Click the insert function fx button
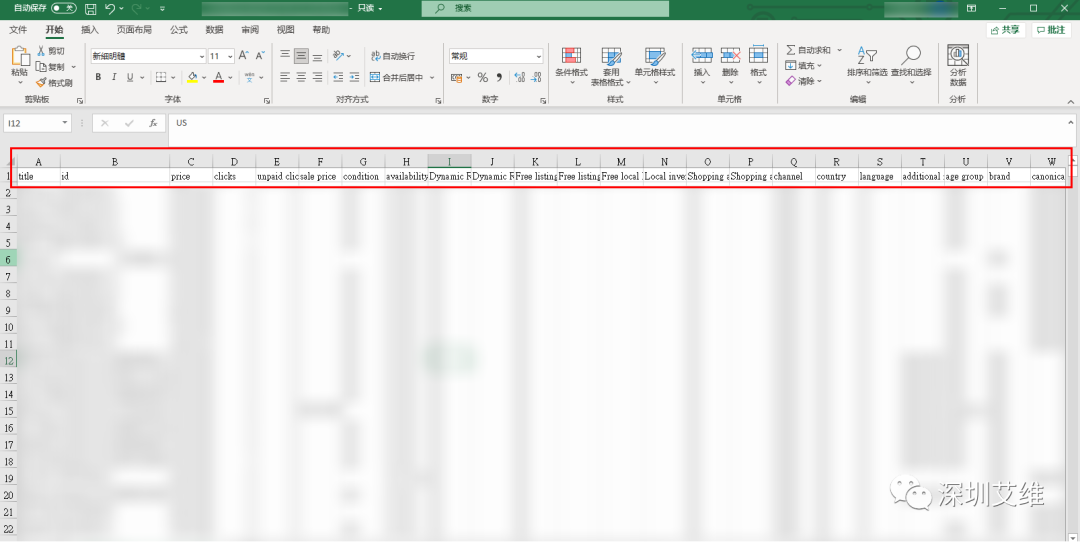Image resolution: width=1080 pixels, height=542 pixels. (x=153, y=123)
